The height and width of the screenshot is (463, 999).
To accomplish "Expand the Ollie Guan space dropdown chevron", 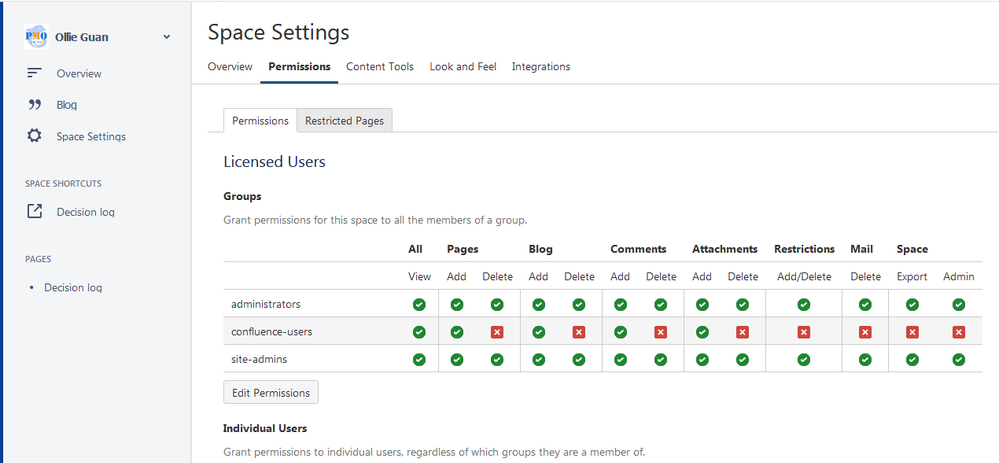I will 167,37.
